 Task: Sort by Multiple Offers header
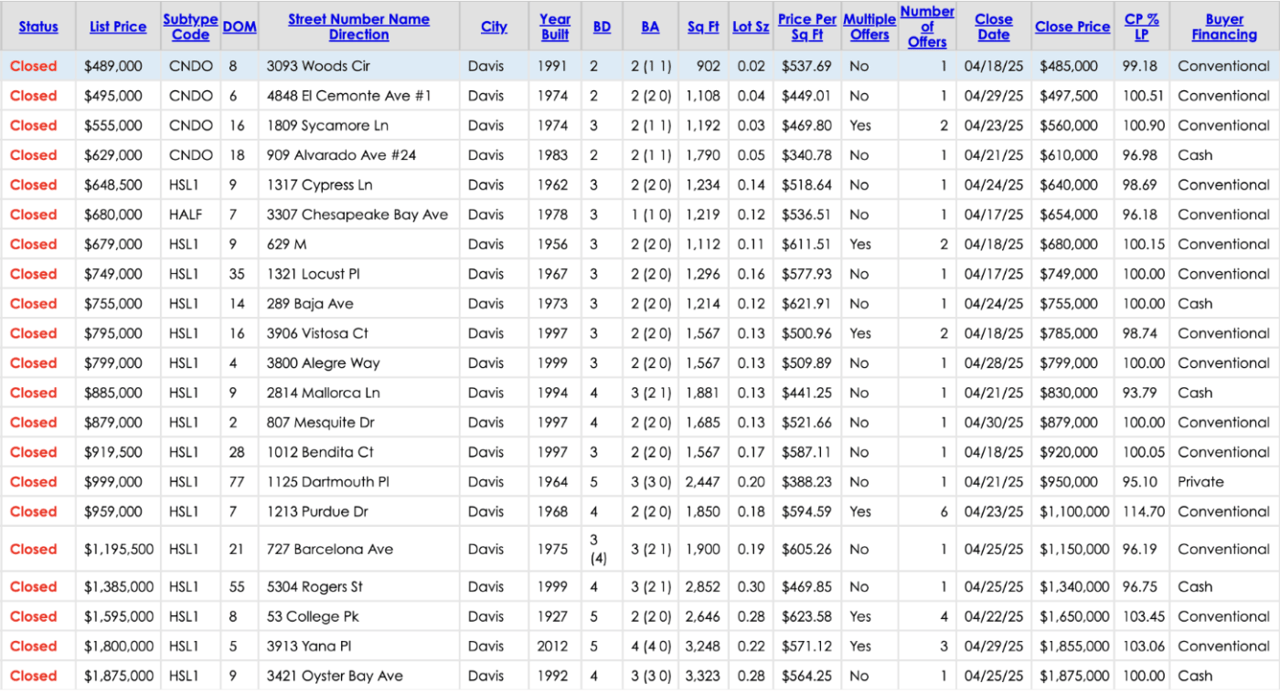click(x=869, y=27)
